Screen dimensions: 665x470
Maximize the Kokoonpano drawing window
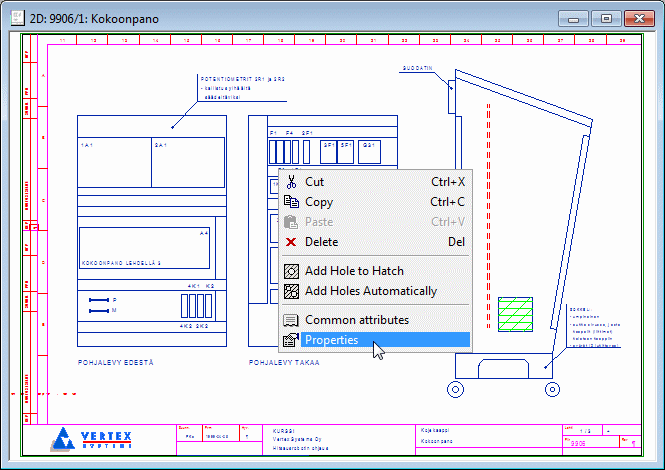[x=606, y=19]
